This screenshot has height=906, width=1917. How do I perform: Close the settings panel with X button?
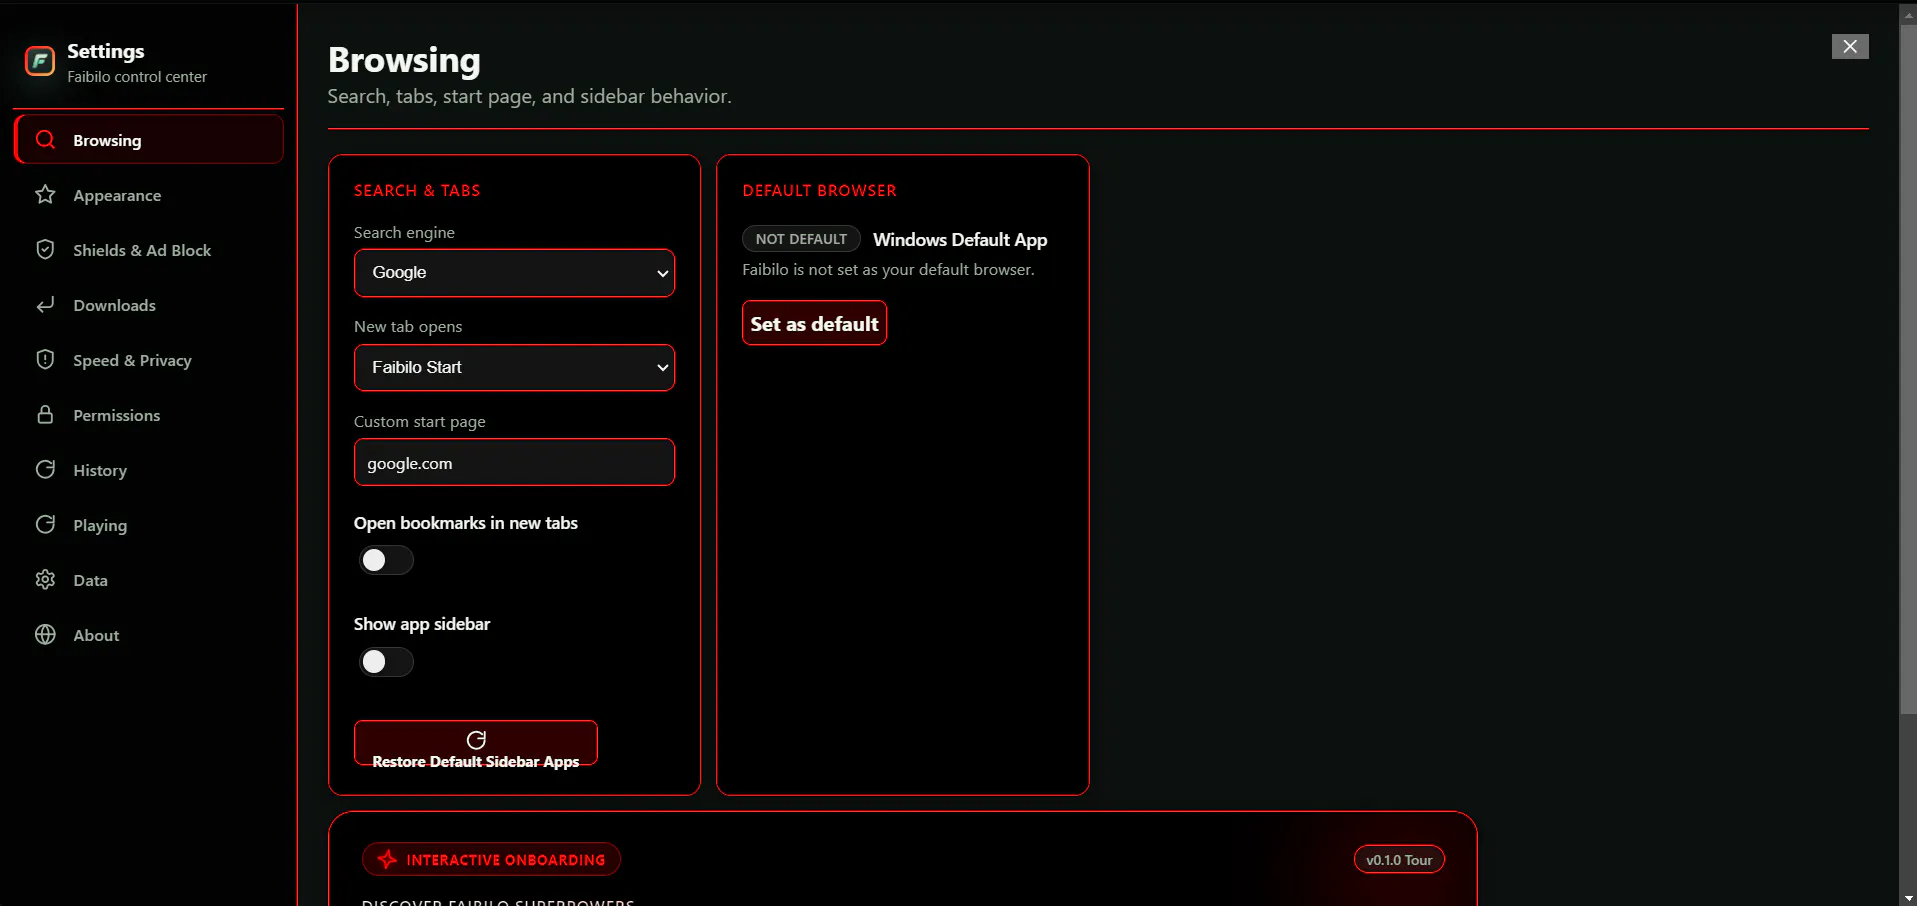[x=1850, y=46]
